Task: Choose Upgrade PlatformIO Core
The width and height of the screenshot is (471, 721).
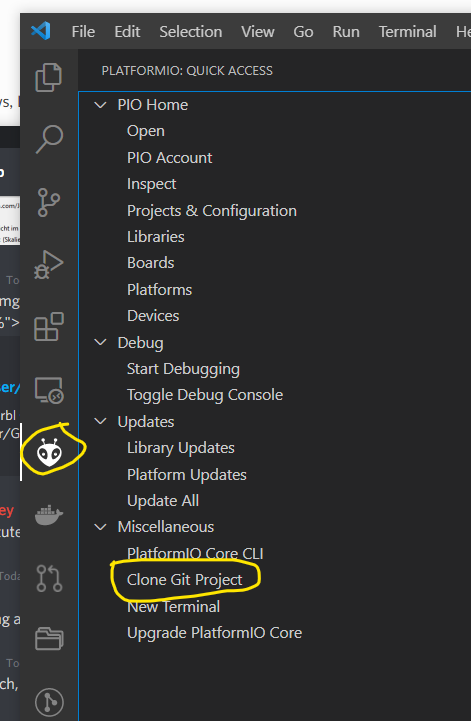Action: tap(214, 633)
